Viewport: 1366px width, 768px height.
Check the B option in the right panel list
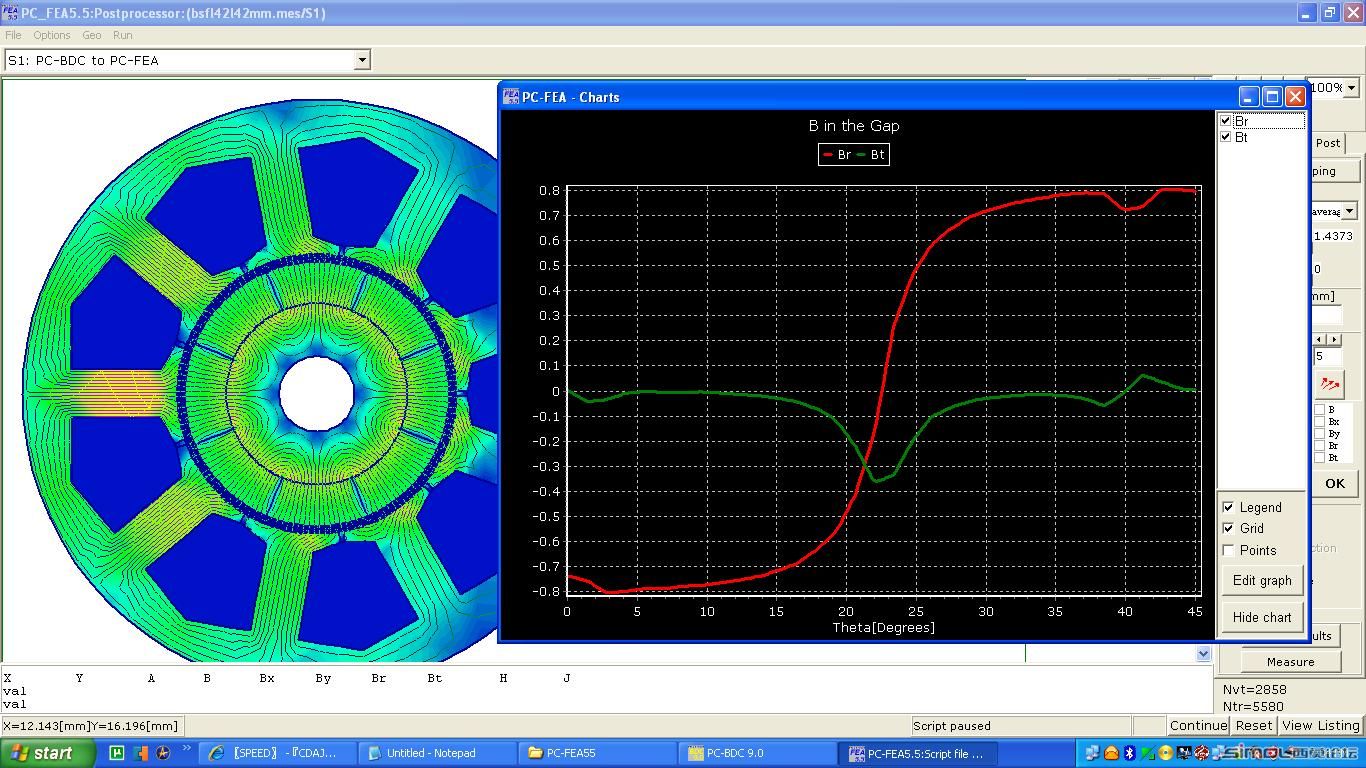[1319, 410]
